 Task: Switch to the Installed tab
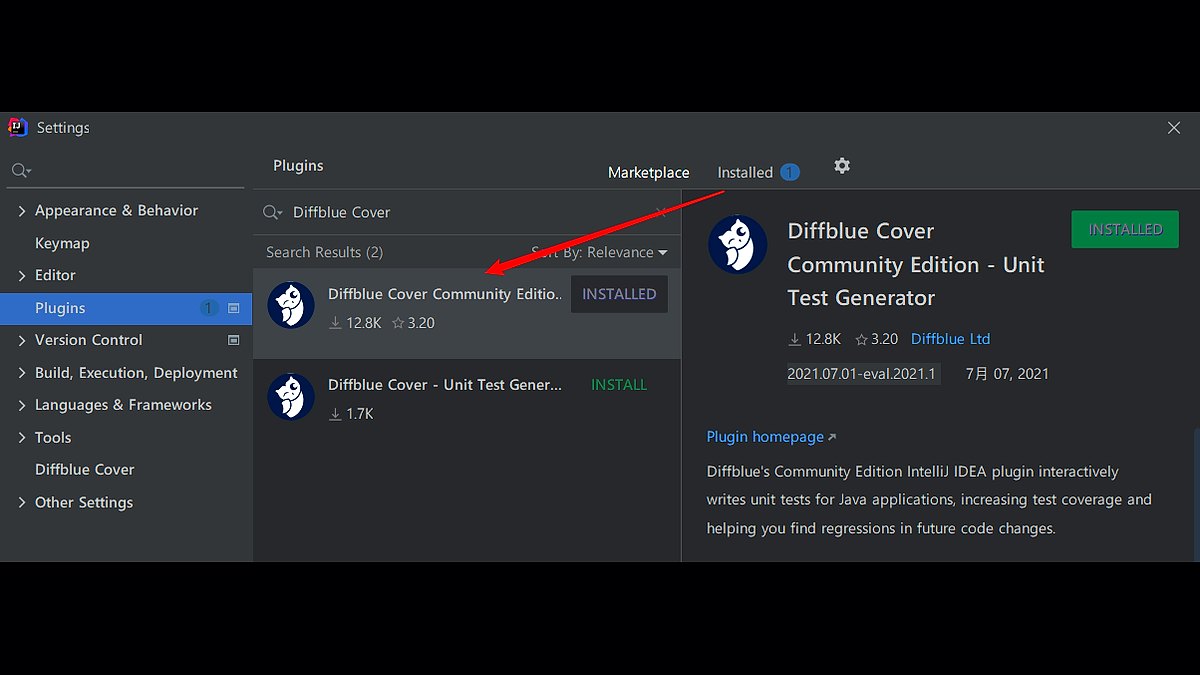(x=745, y=172)
